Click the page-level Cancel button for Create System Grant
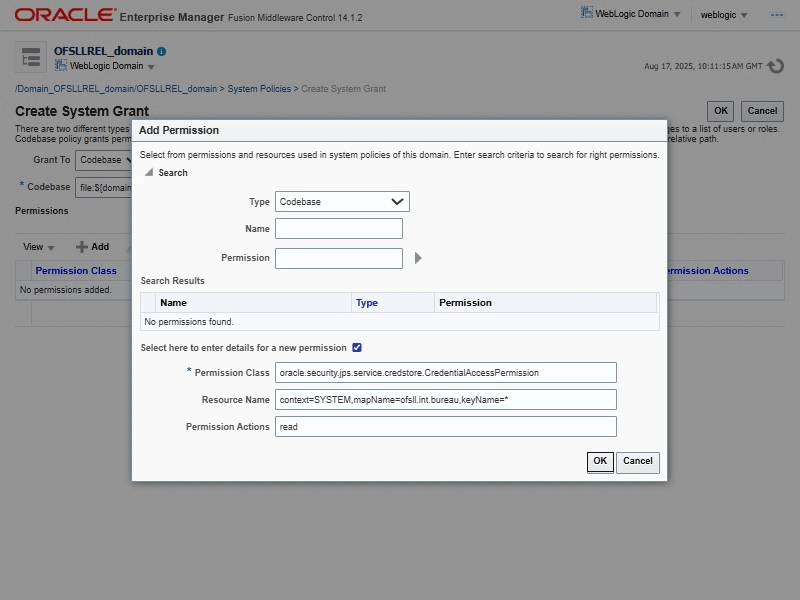This screenshot has width=800, height=600. coord(762,111)
